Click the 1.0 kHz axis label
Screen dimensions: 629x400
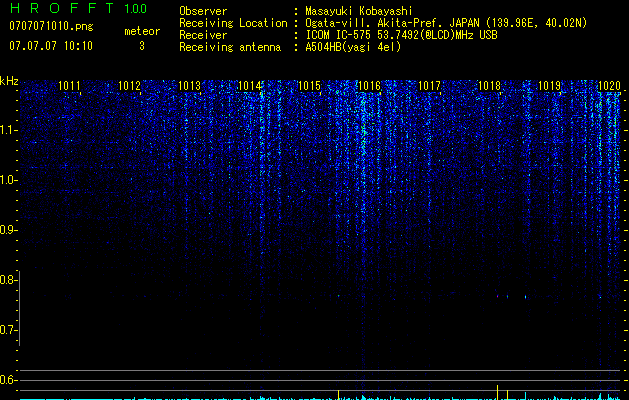[8, 180]
